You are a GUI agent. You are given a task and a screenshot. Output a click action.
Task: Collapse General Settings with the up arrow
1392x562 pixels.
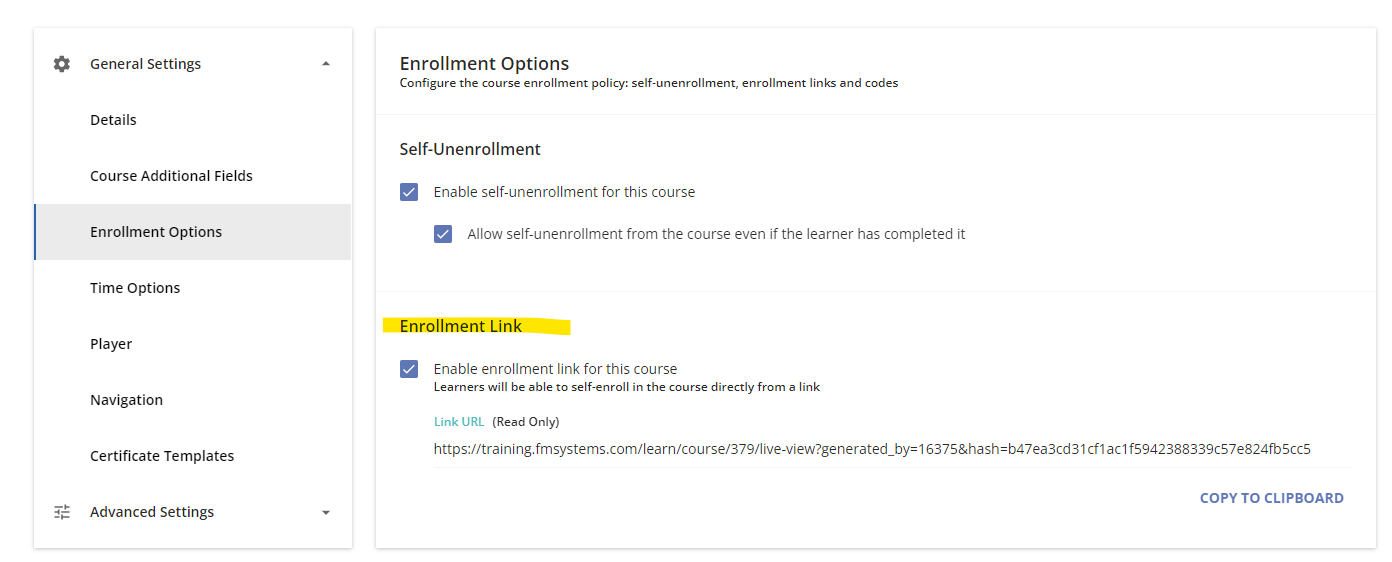click(326, 64)
